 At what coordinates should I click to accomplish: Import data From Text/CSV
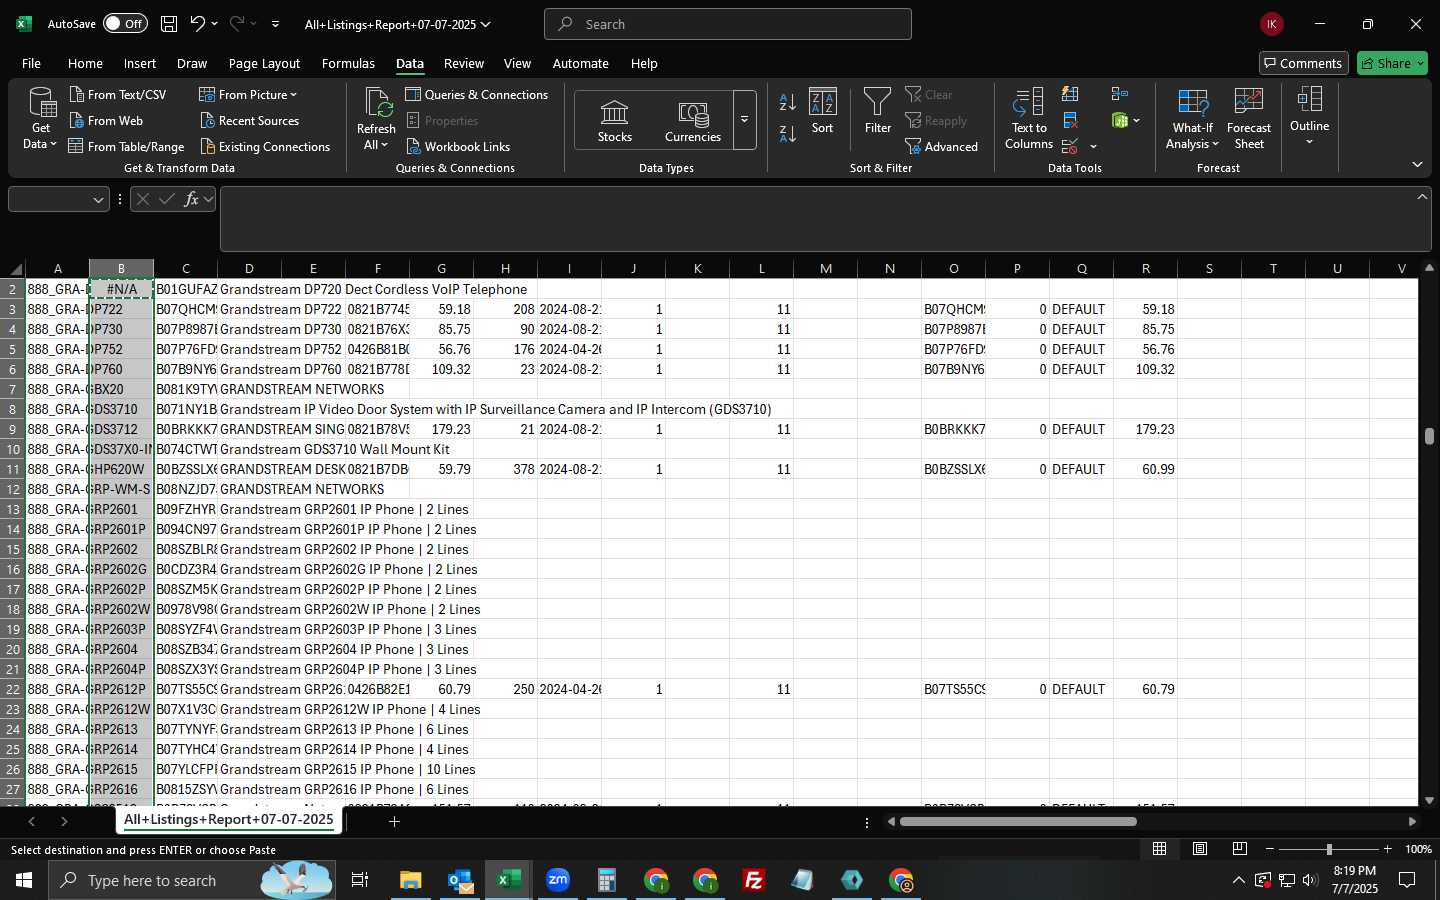(118, 94)
